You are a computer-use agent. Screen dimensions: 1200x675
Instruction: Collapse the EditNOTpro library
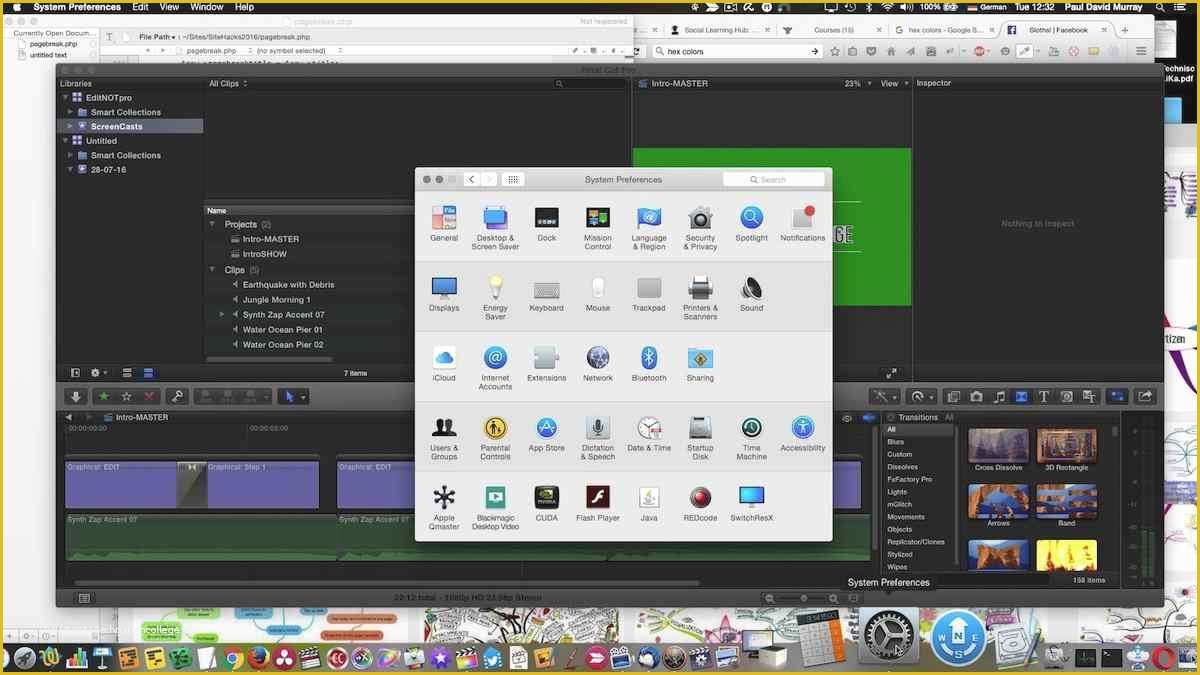pos(65,98)
